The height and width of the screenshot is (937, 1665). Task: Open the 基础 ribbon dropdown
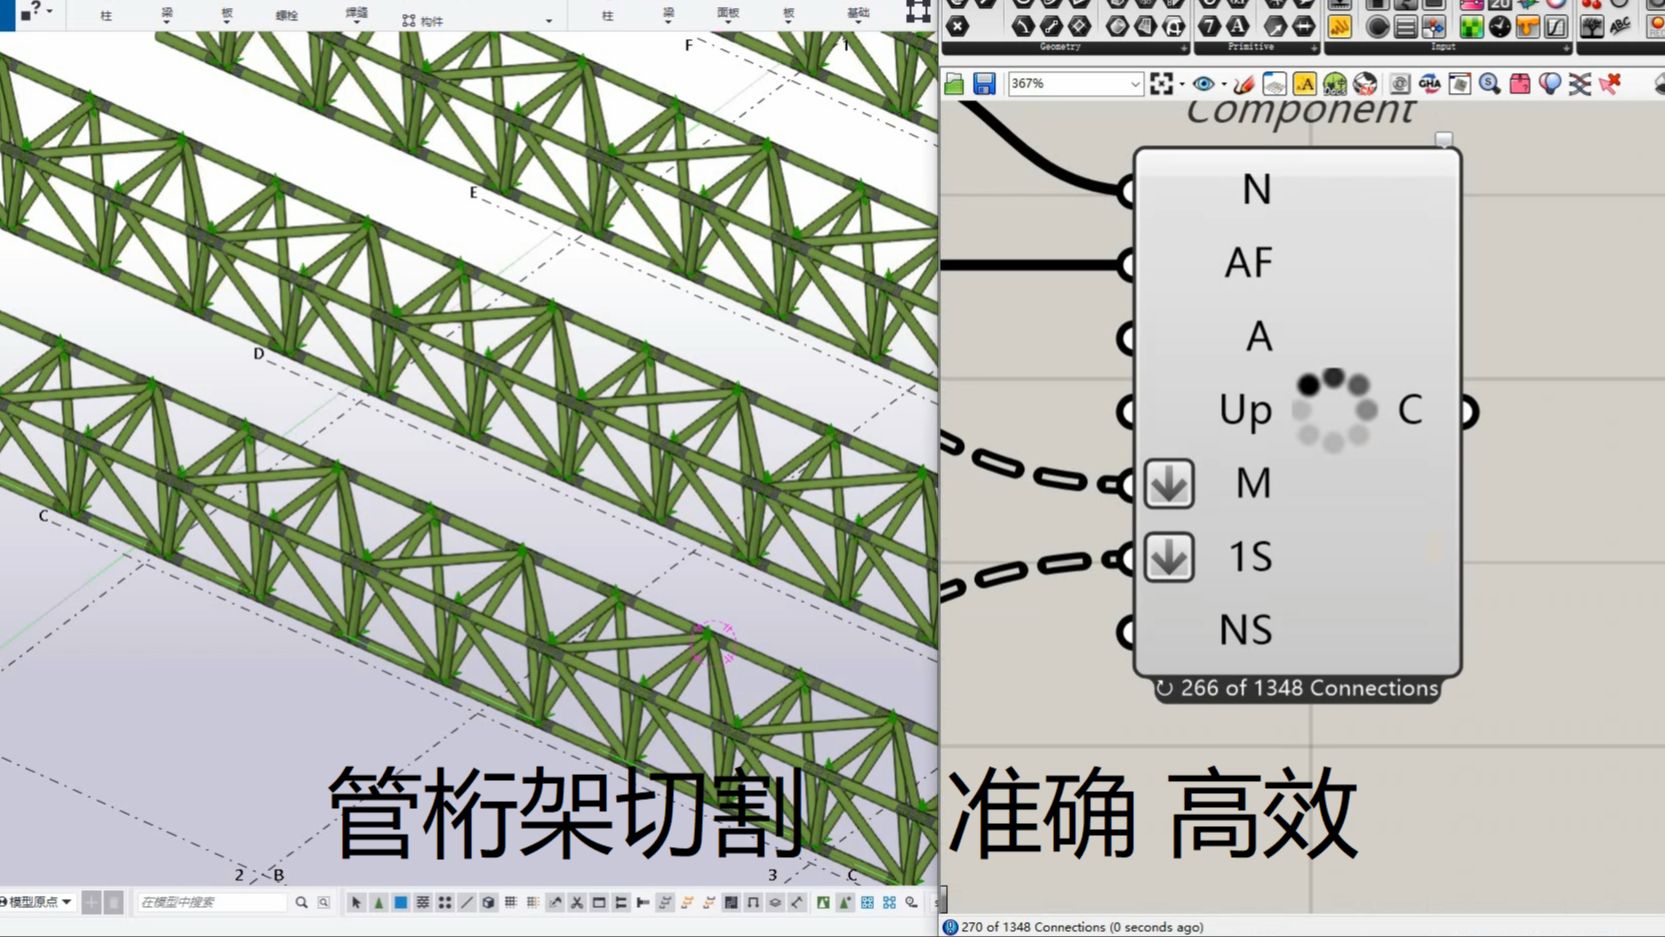[858, 14]
